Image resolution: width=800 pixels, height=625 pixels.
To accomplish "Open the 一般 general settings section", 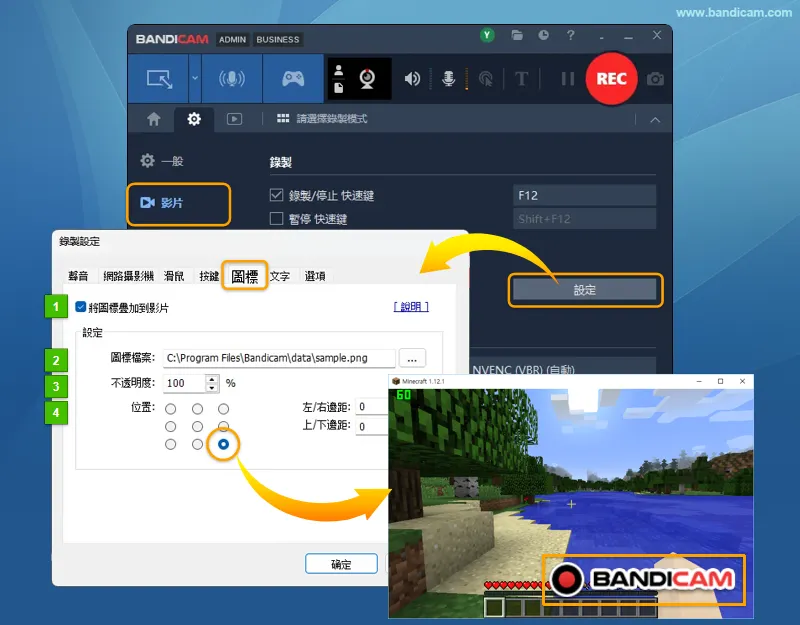I will (x=162, y=161).
